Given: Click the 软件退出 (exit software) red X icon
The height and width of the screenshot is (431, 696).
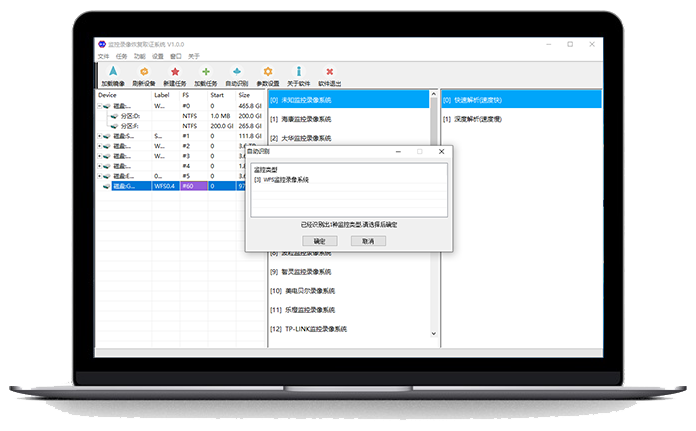Looking at the screenshot, I should click(x=329, y=73).
